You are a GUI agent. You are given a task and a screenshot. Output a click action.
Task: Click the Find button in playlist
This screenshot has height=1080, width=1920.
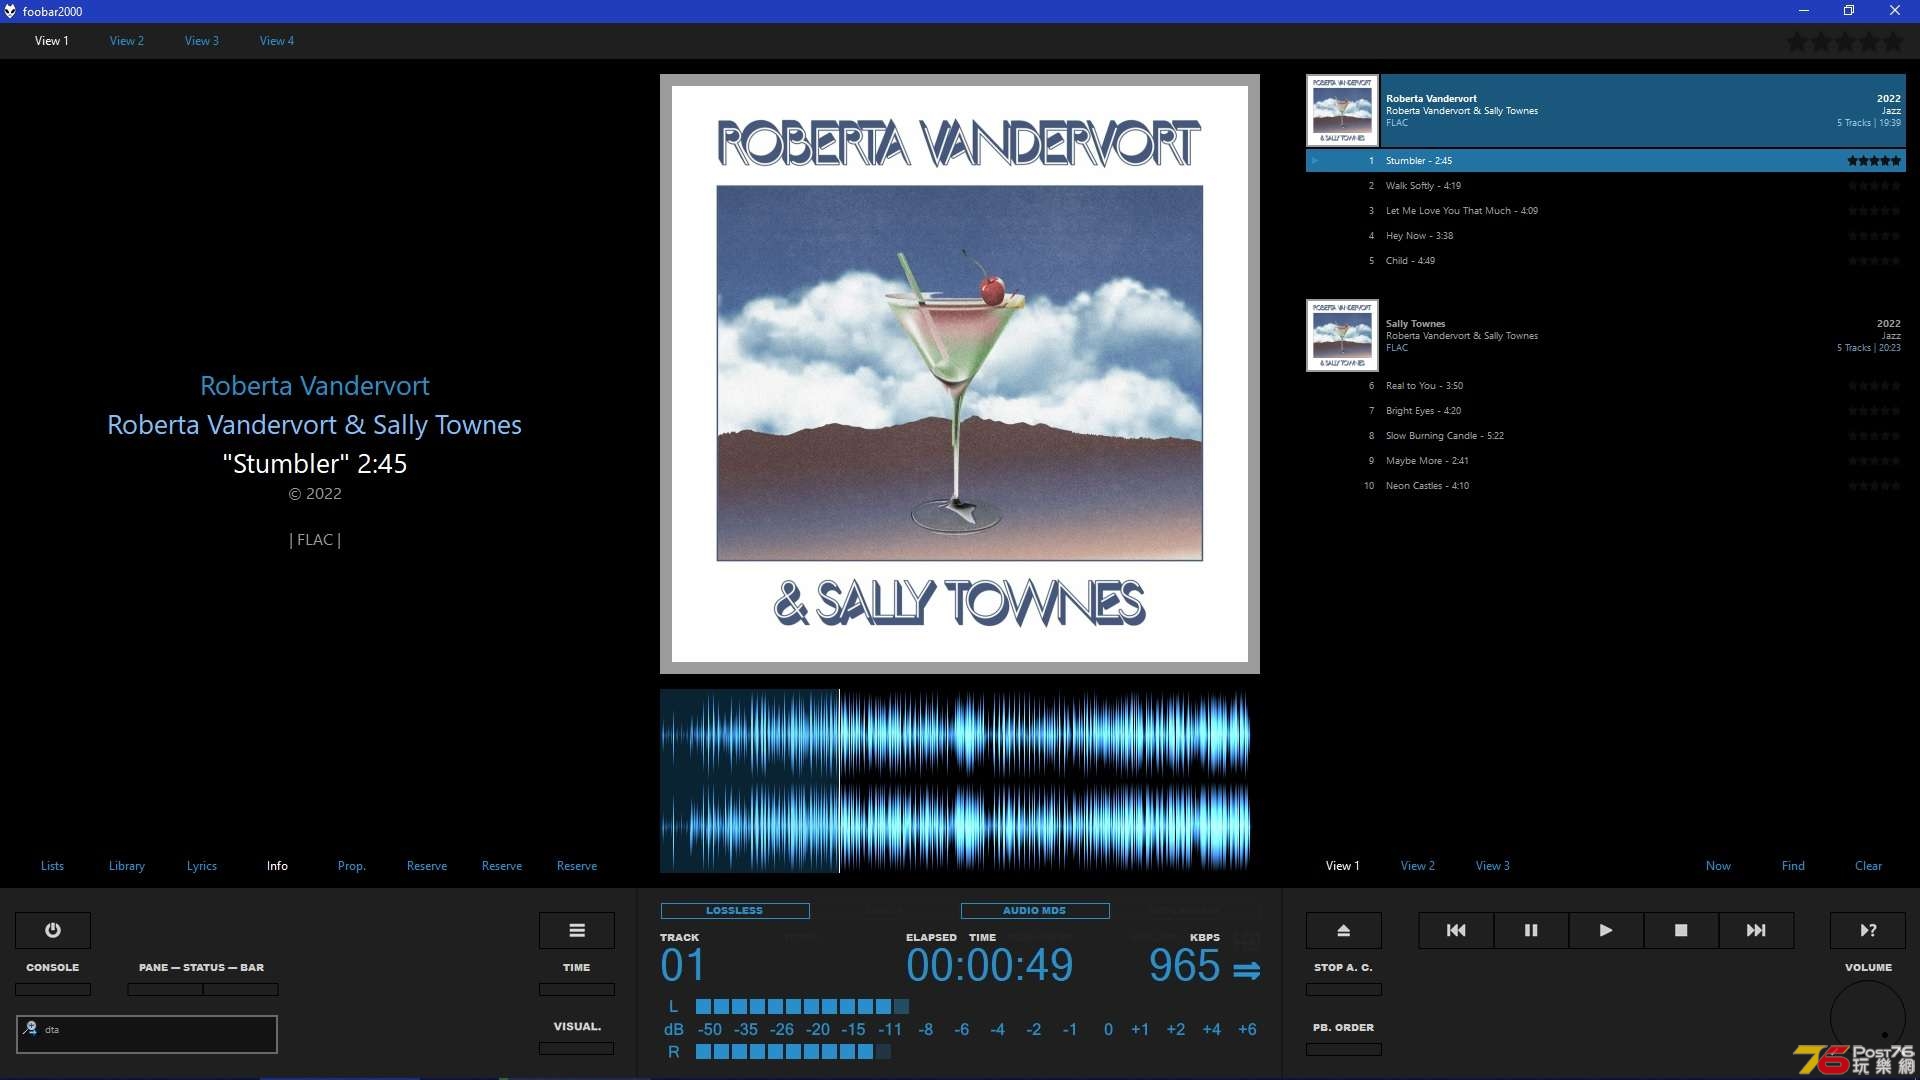click(1793, 866)
